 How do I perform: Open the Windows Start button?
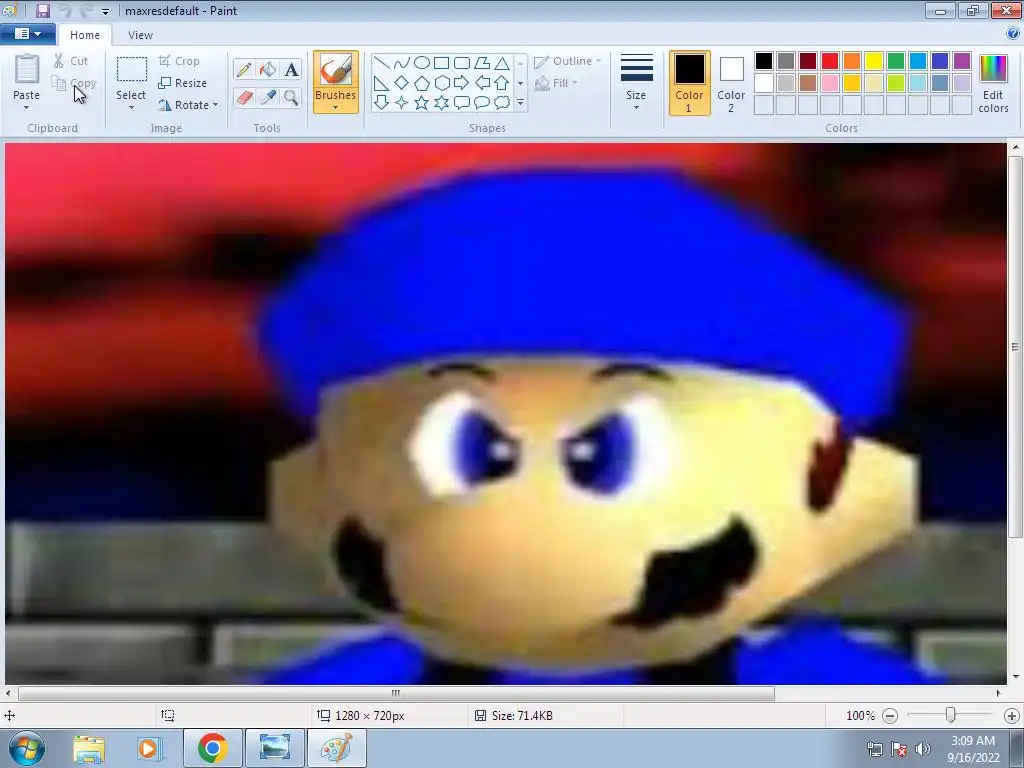pos(27,748)
